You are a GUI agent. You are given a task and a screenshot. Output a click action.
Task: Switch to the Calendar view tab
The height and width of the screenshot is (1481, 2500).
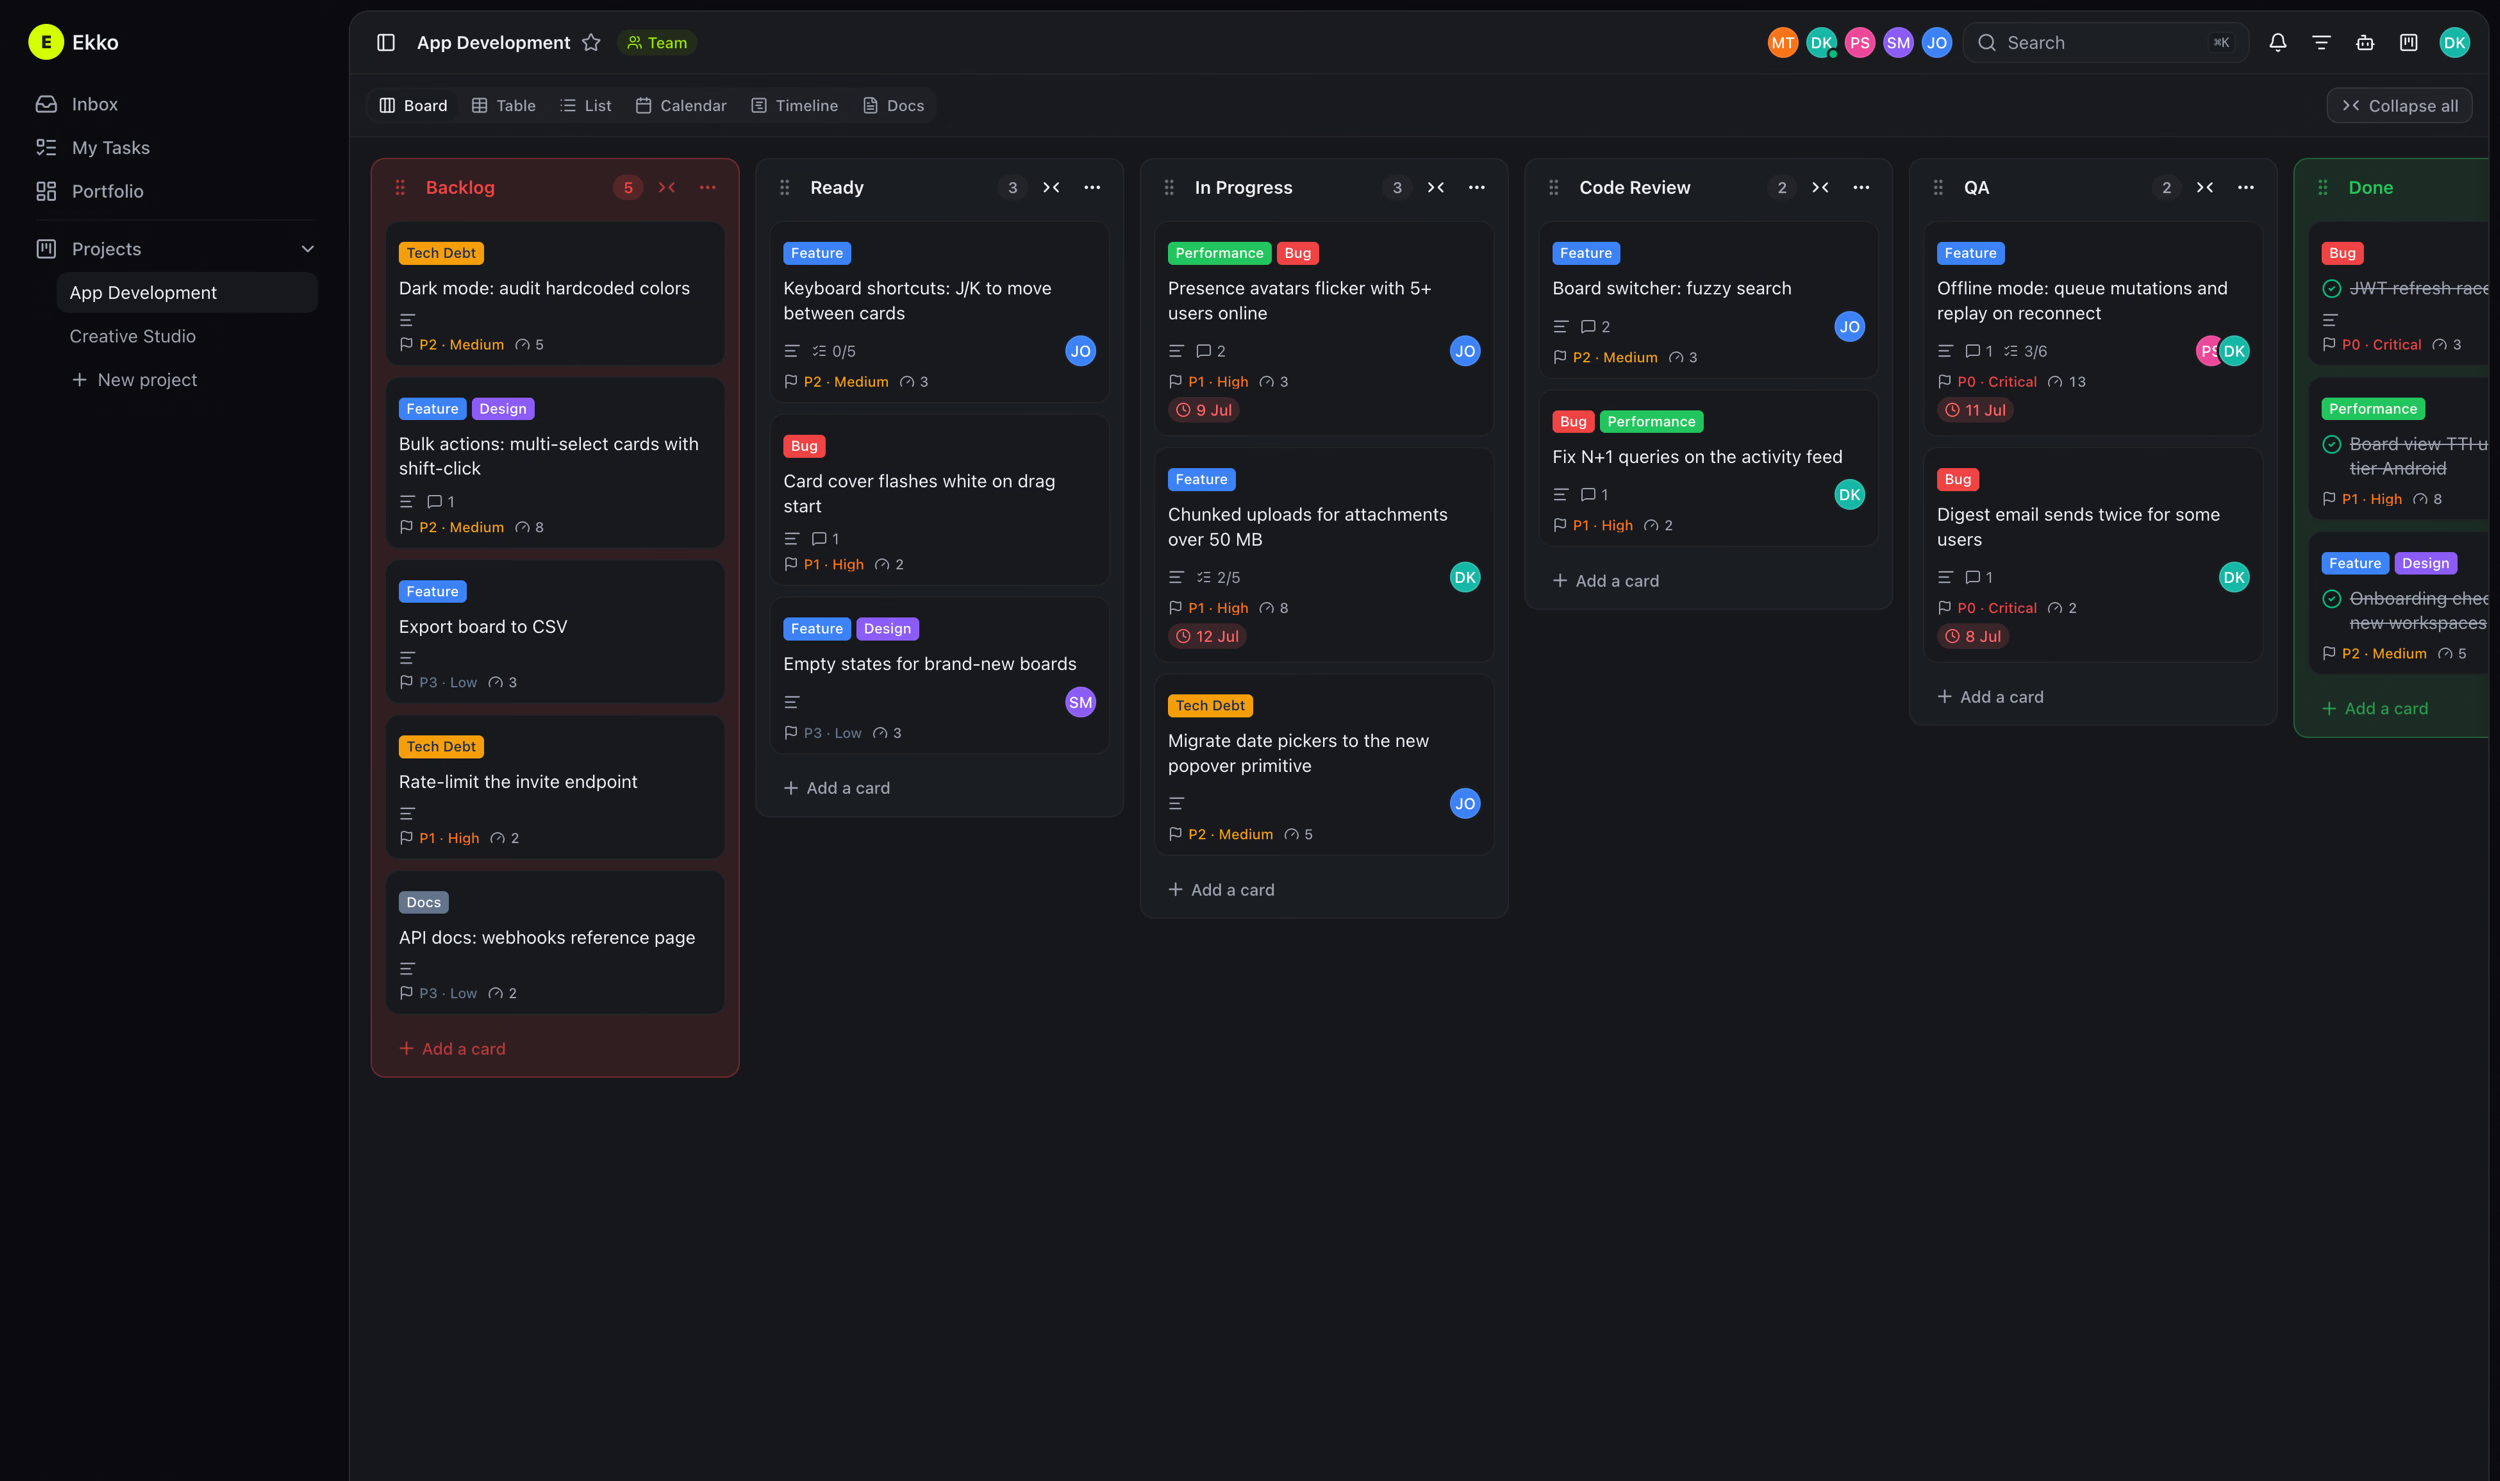681,105
